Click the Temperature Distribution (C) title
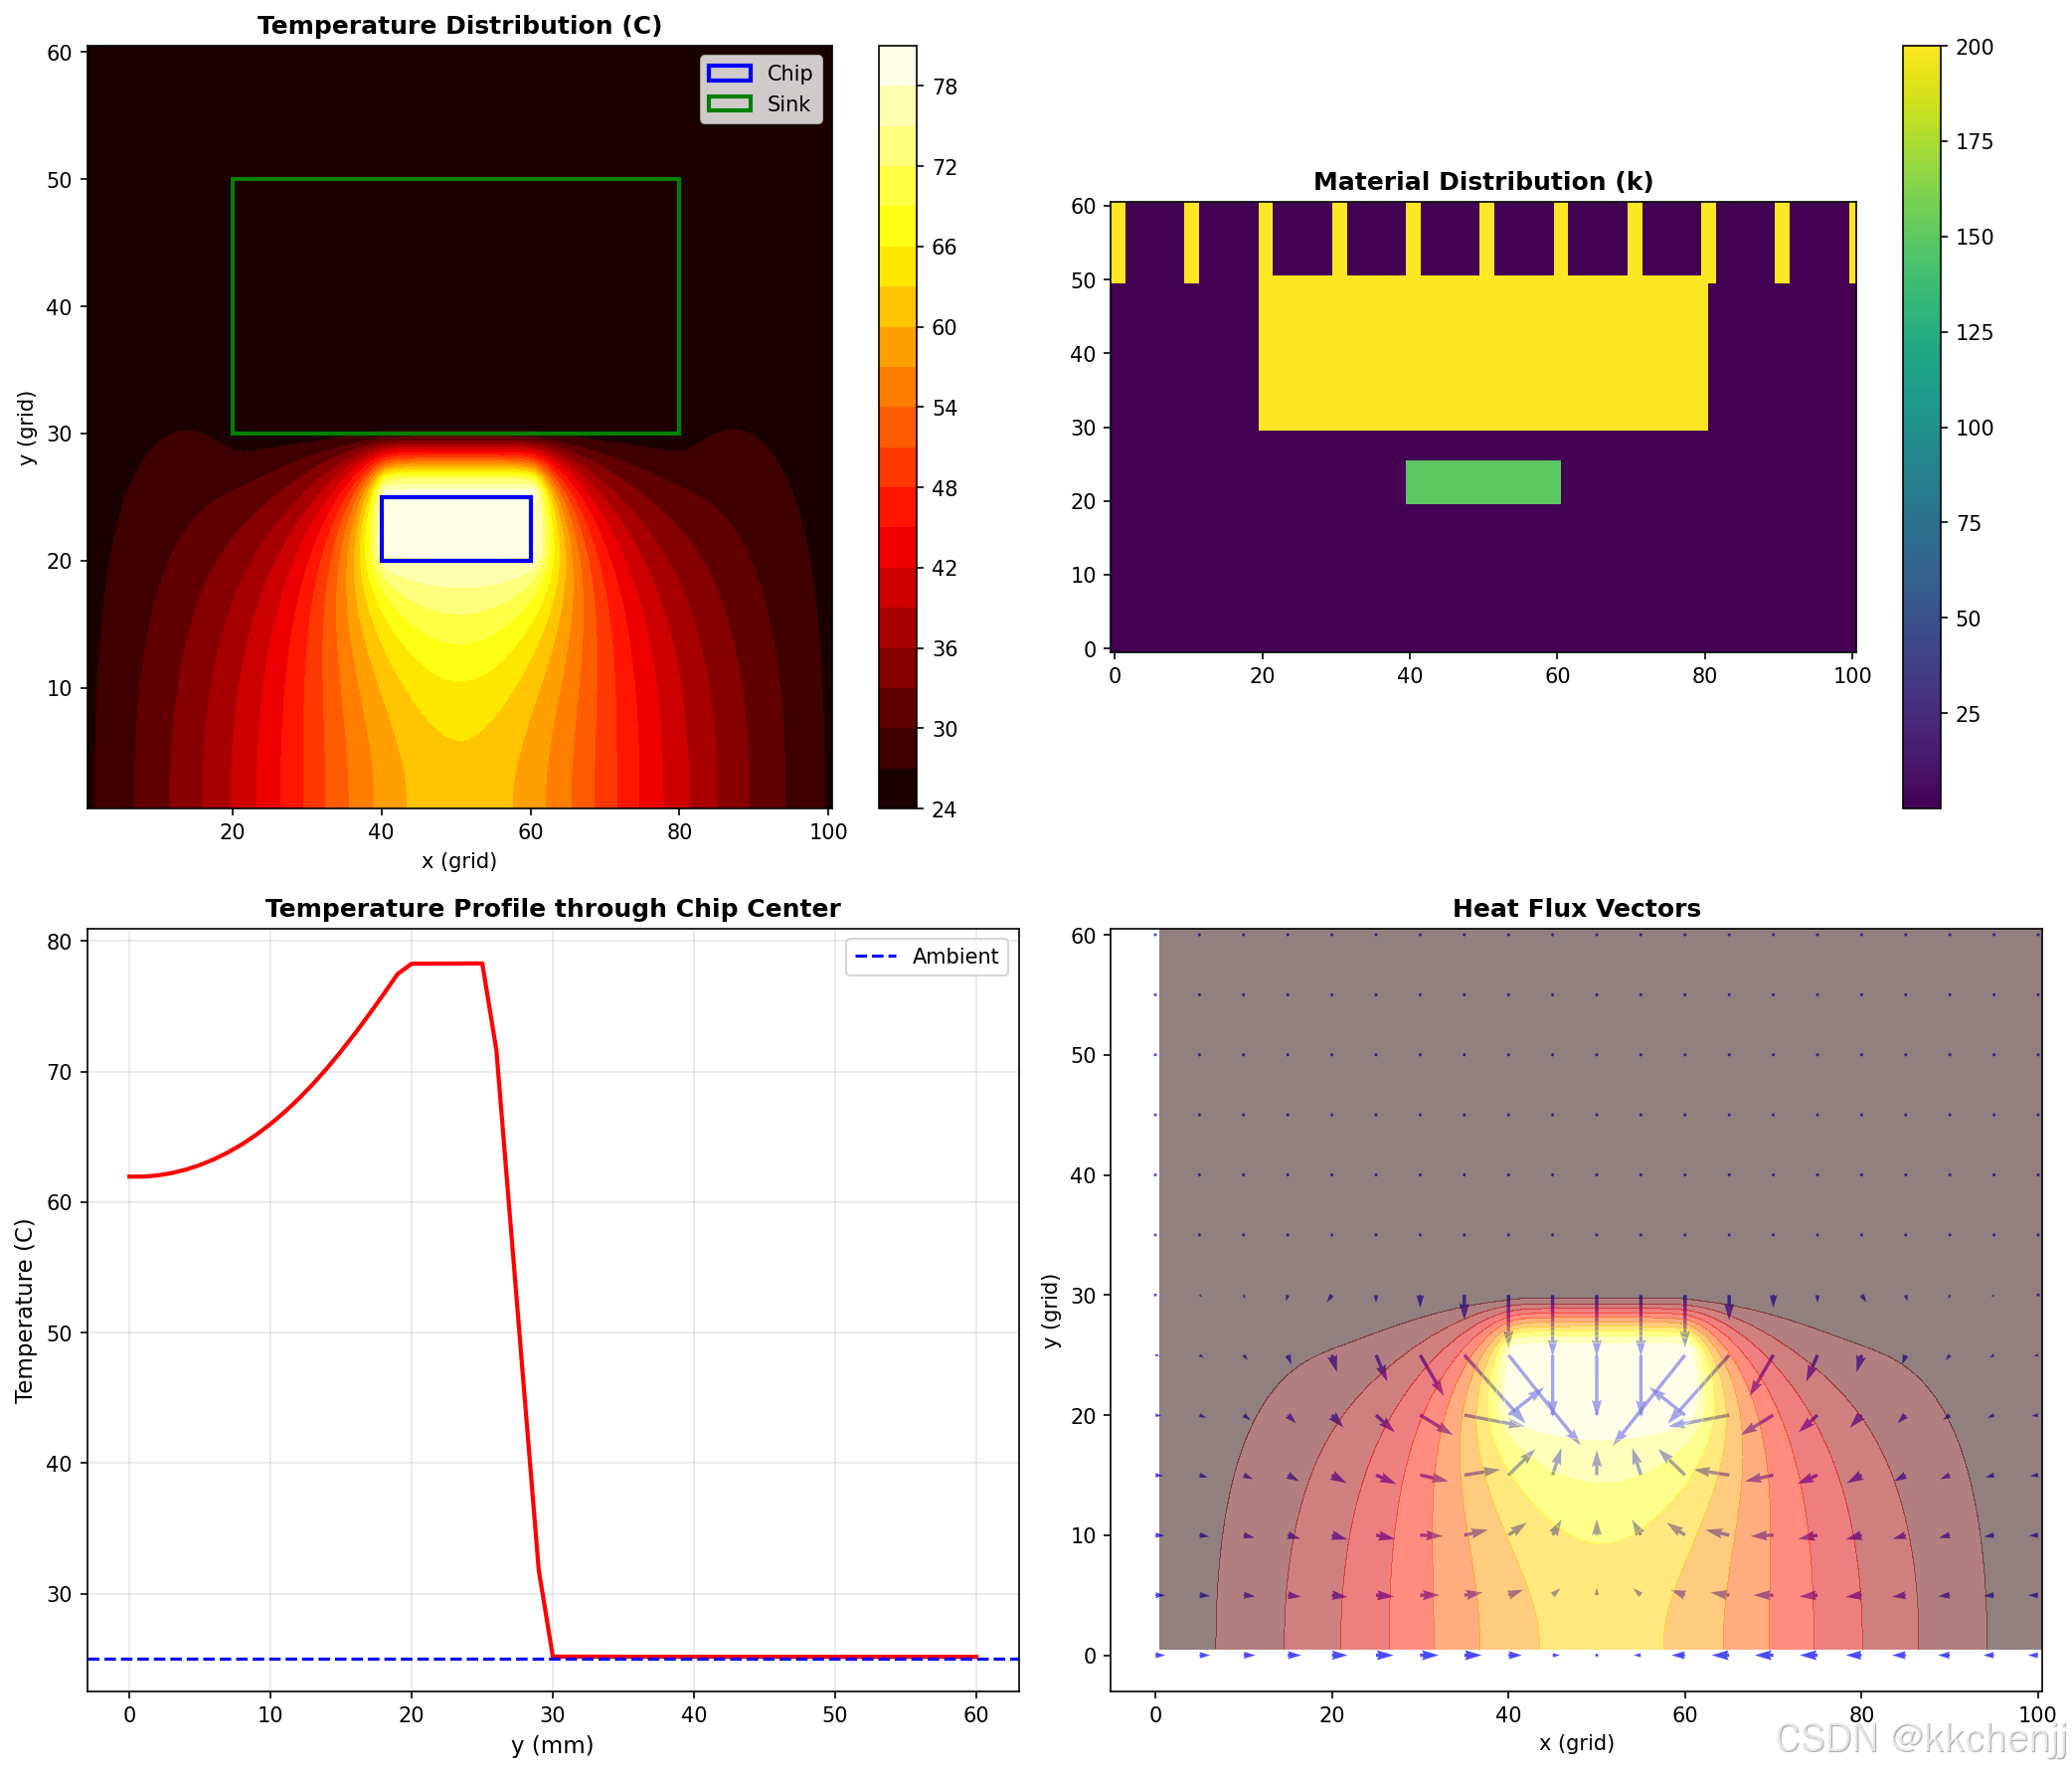Screen dimensions: 2072x1772 point(459,26)
